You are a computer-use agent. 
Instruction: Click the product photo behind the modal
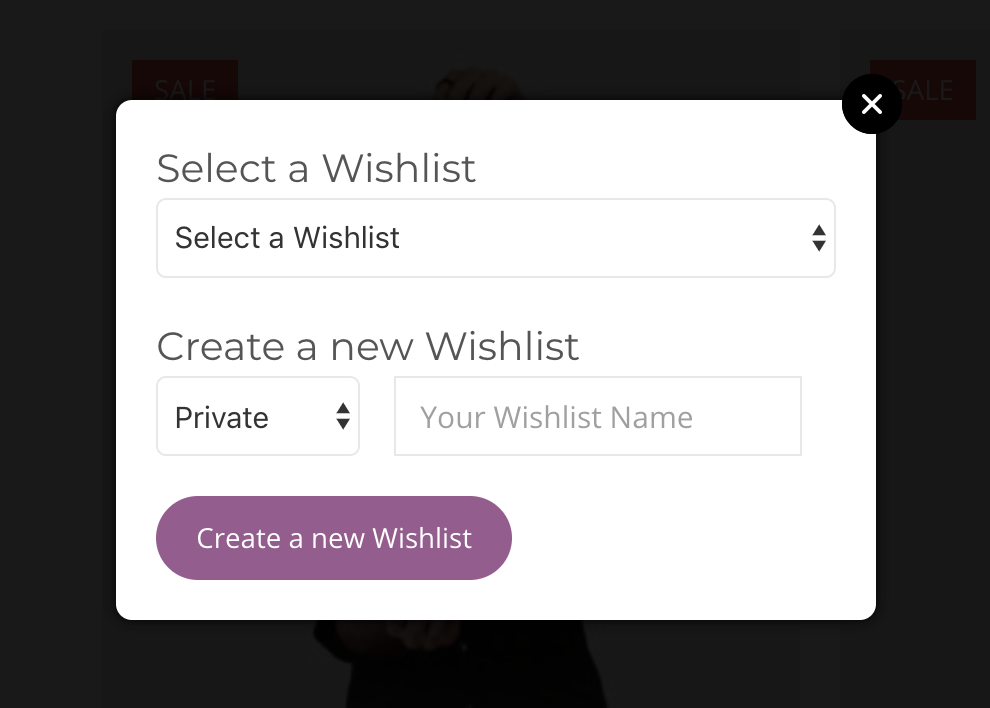[x=450, y=665]
